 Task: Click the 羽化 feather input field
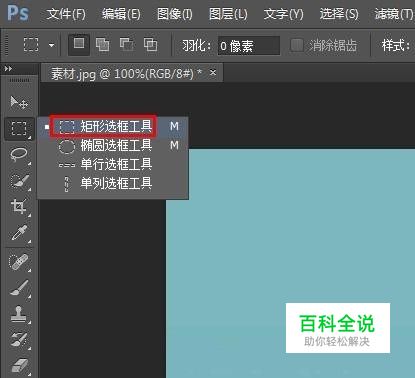pos(249,46)
